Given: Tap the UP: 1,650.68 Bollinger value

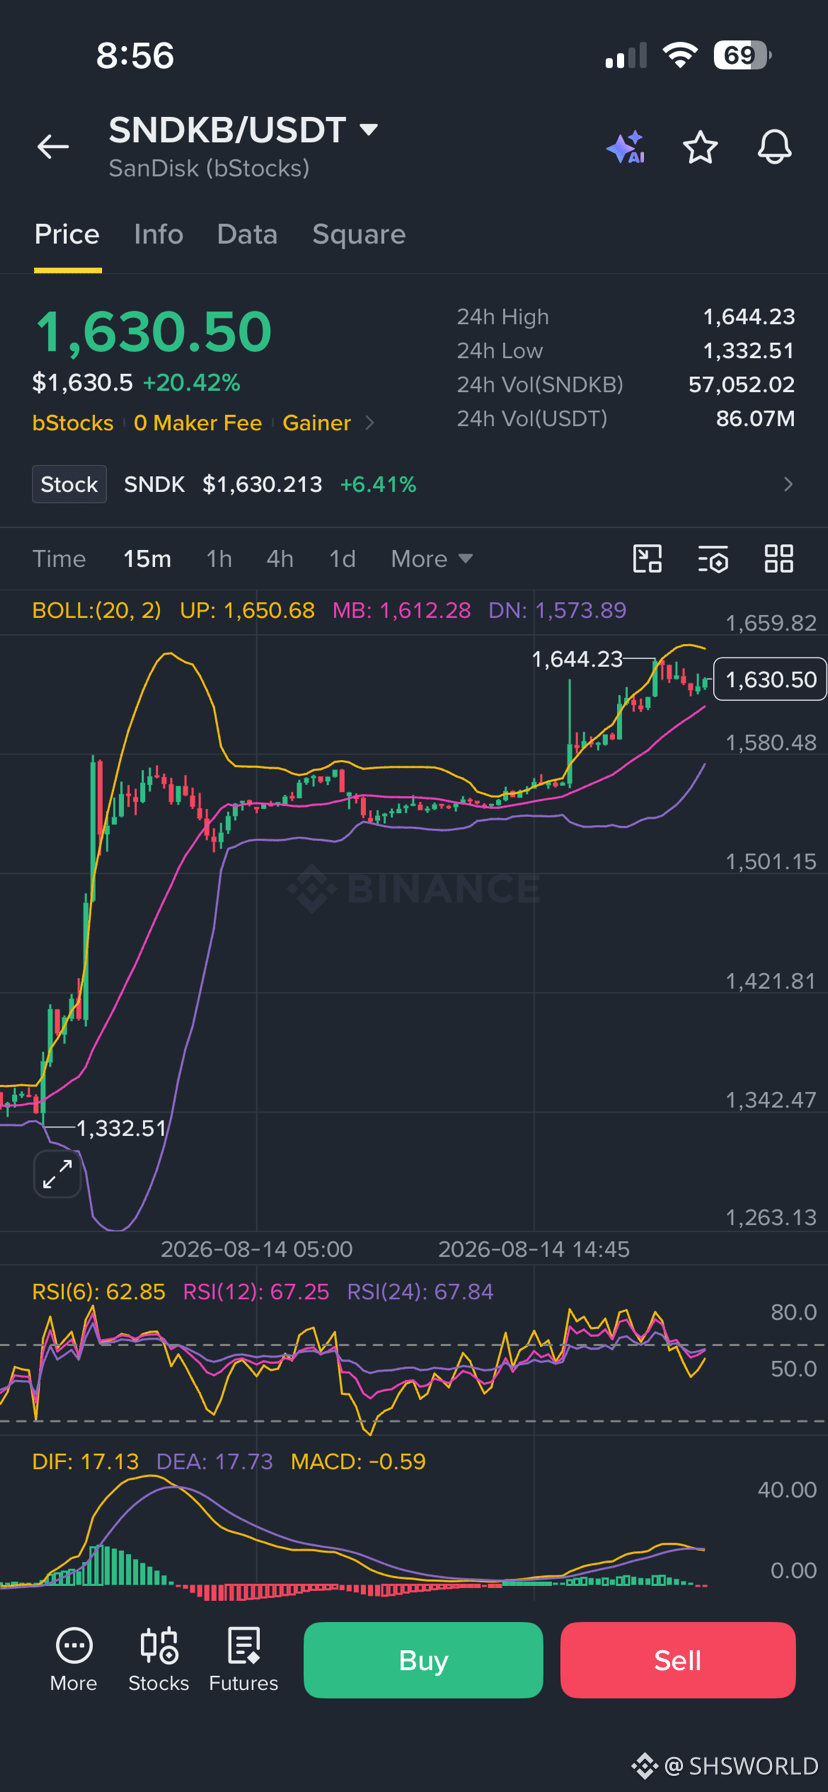Looking at the screenshot, I should click(247, 611).
